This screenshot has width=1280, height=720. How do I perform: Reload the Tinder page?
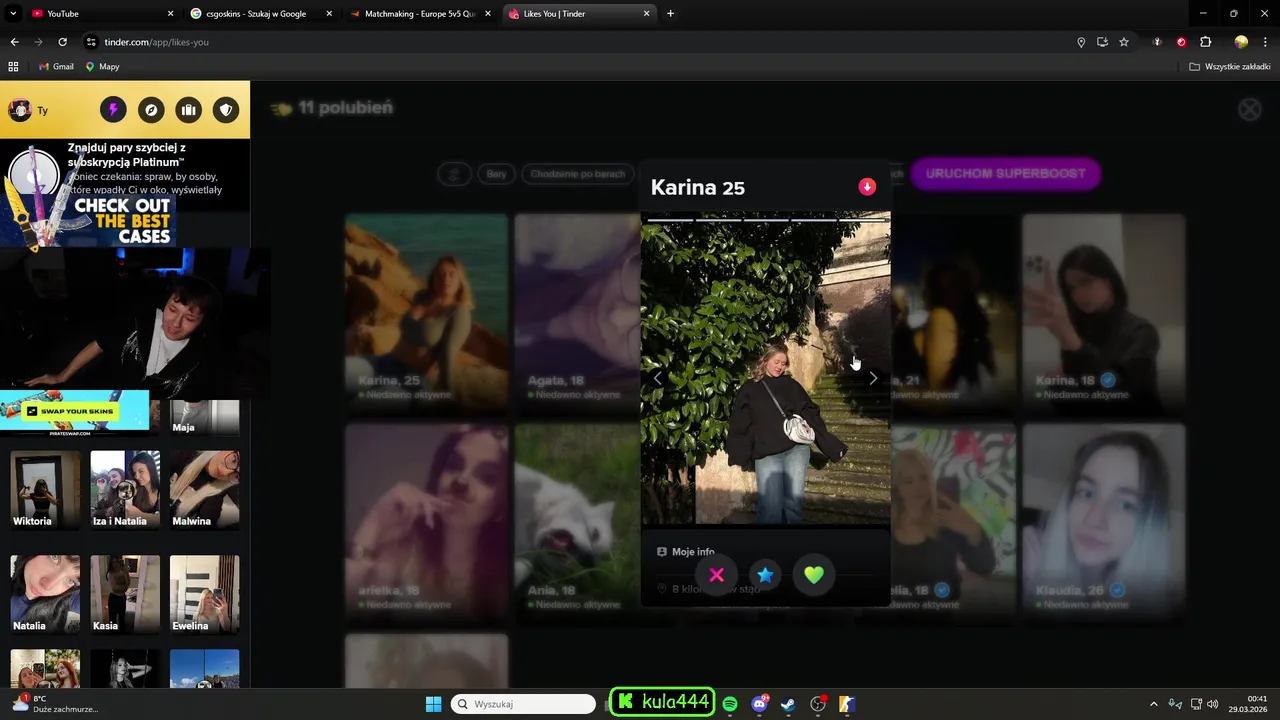(62, 42)
